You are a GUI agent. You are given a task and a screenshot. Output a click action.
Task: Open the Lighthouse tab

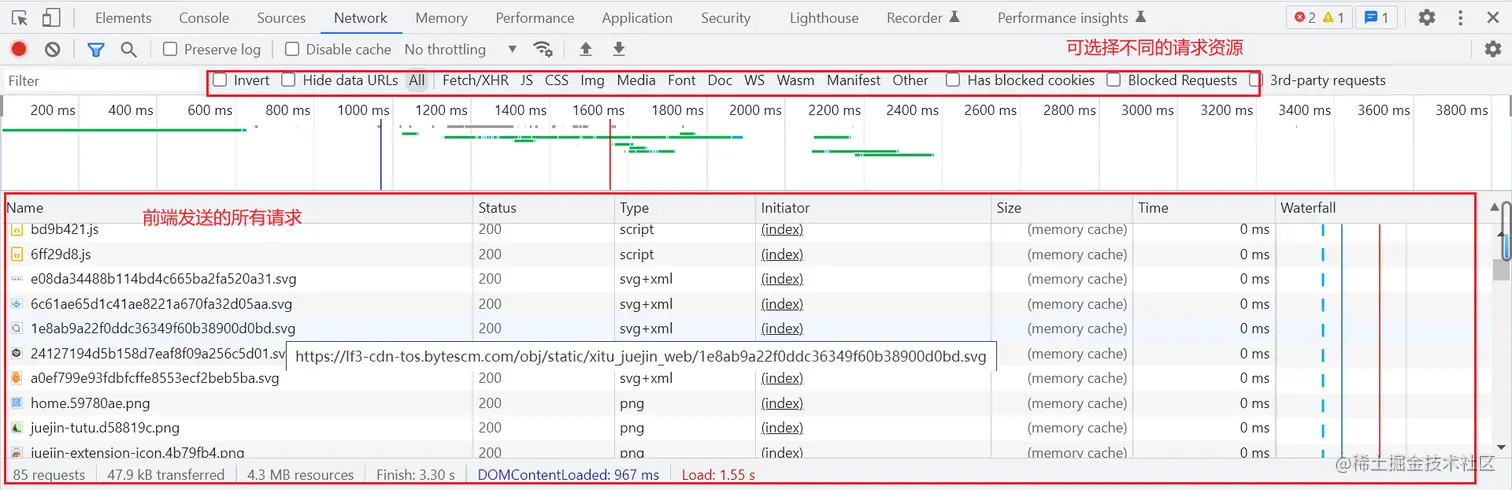[x=824, y=18]
